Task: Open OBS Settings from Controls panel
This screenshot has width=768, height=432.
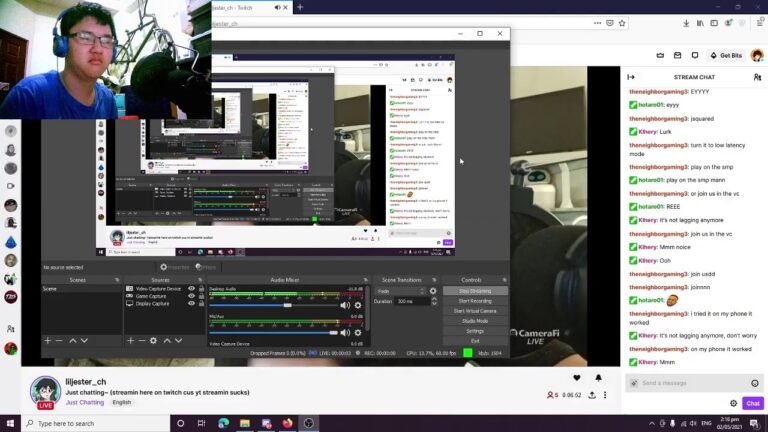Action: [475, 331]
